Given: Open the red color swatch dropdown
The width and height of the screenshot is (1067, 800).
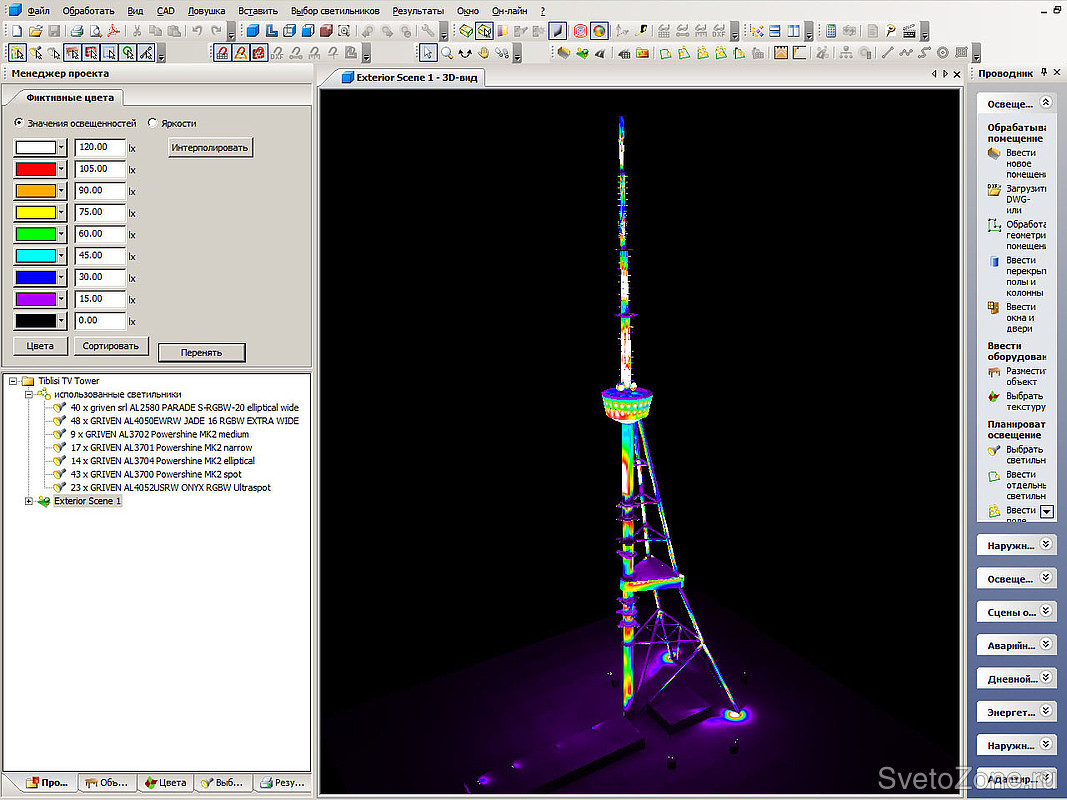Looking at the screenshot, I should click(x=61, y=169).
